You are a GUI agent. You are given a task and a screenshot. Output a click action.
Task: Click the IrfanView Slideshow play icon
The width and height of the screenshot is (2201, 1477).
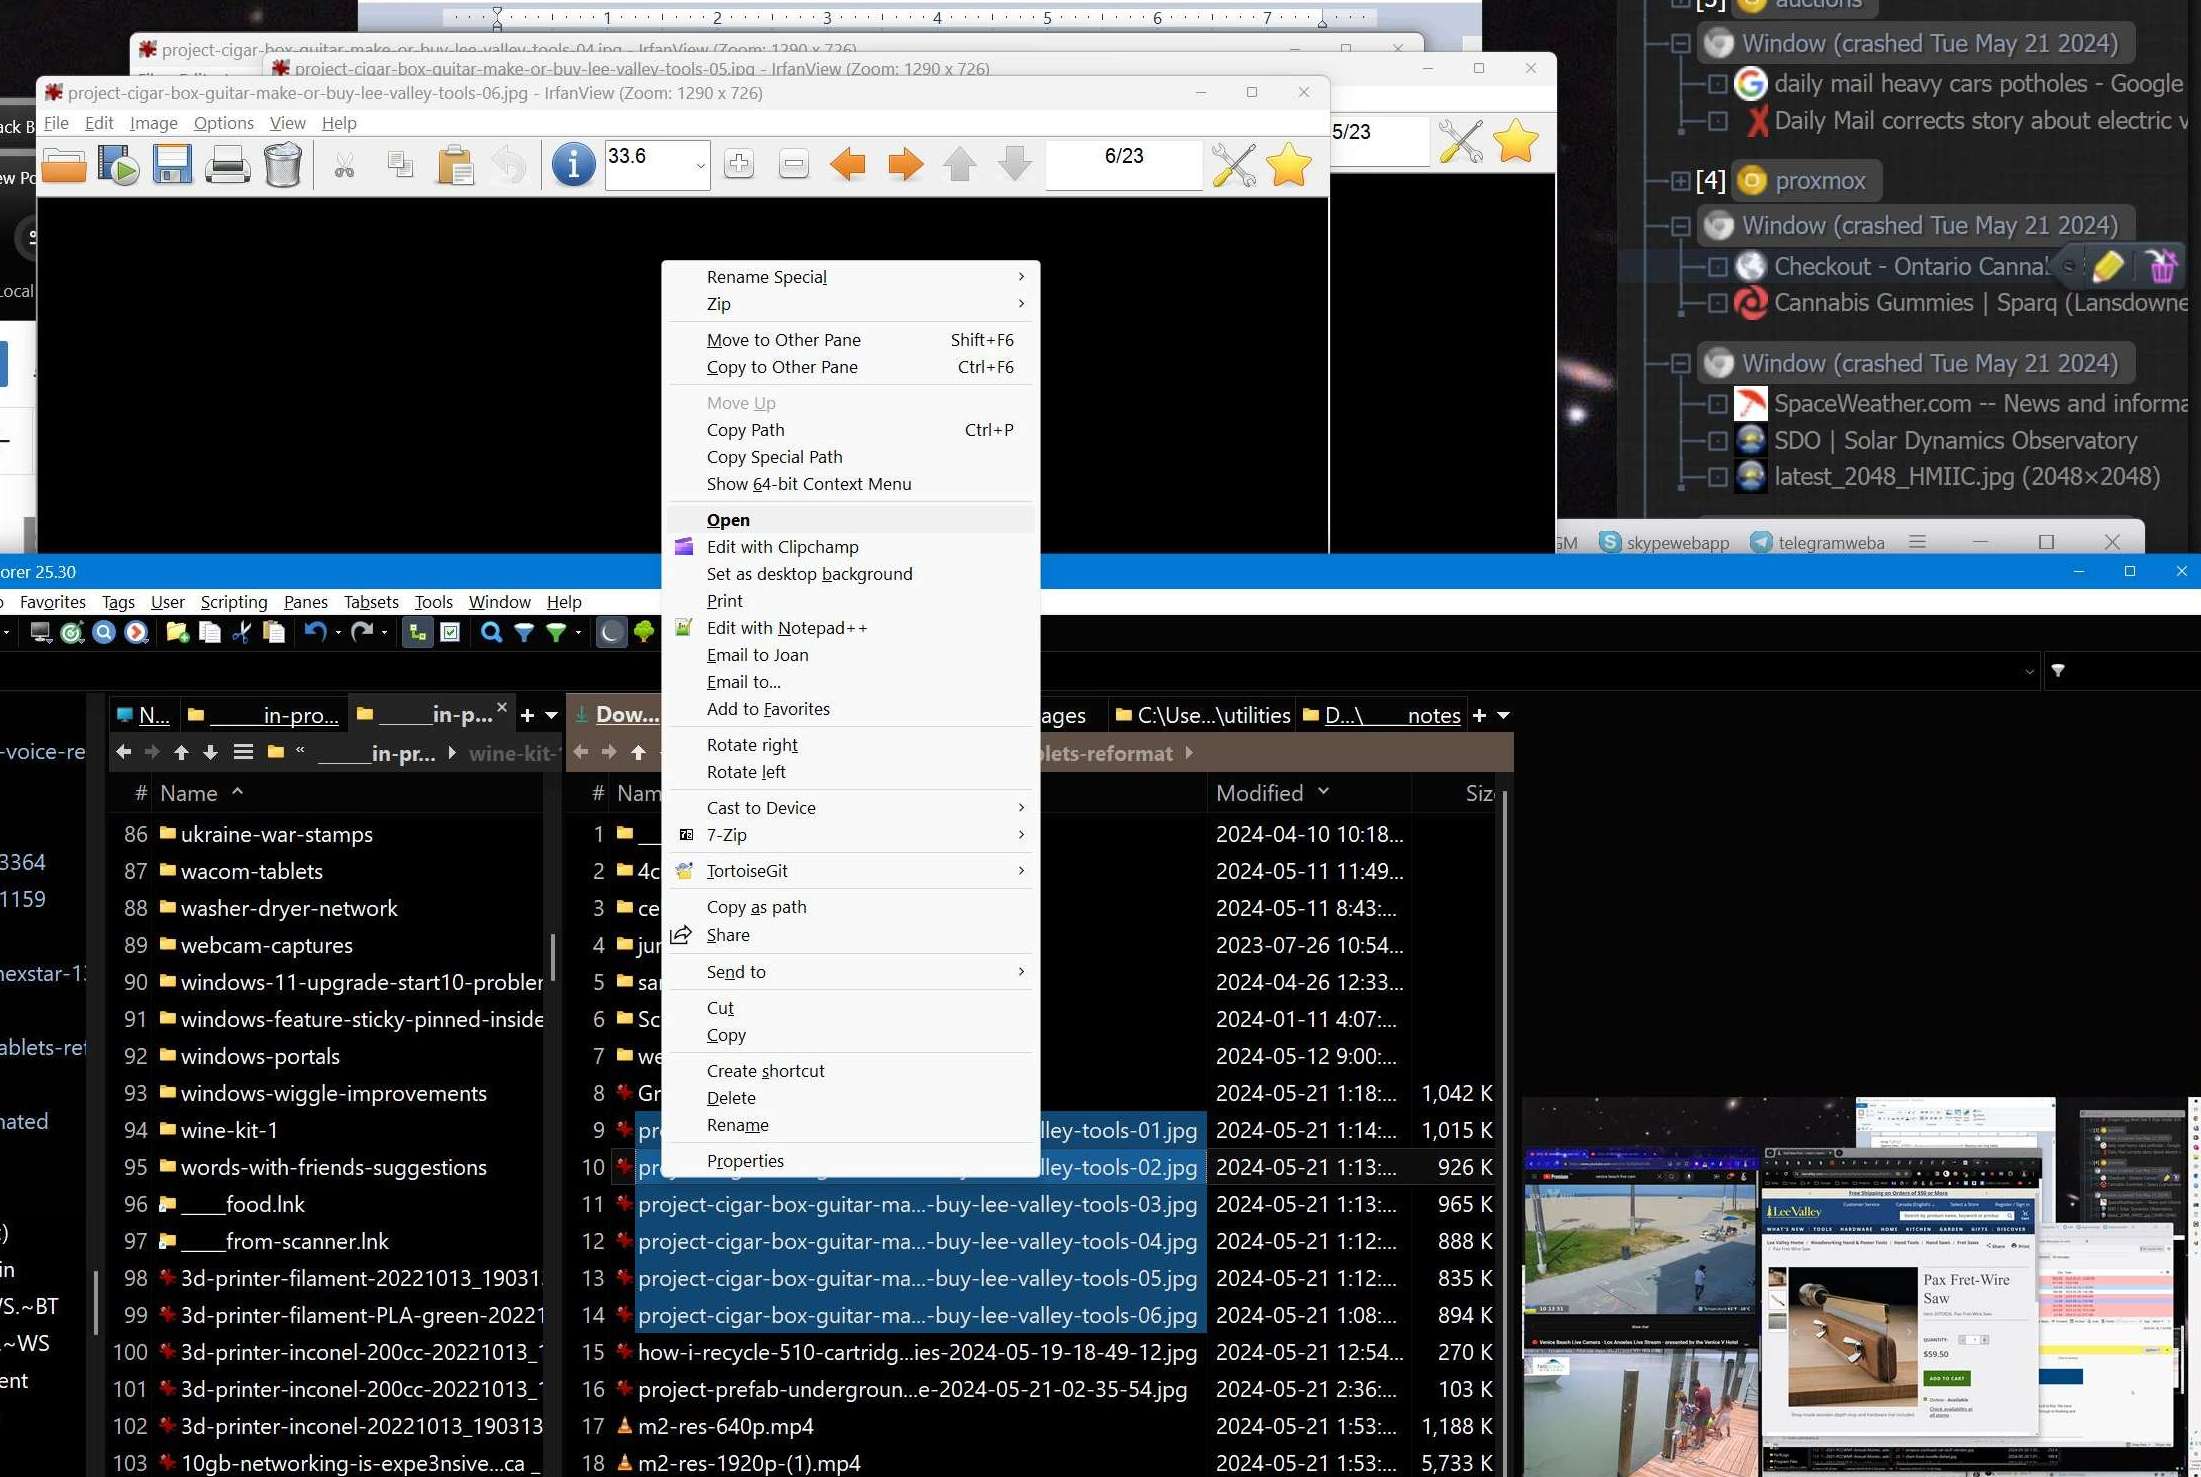(x=118, y=164)
